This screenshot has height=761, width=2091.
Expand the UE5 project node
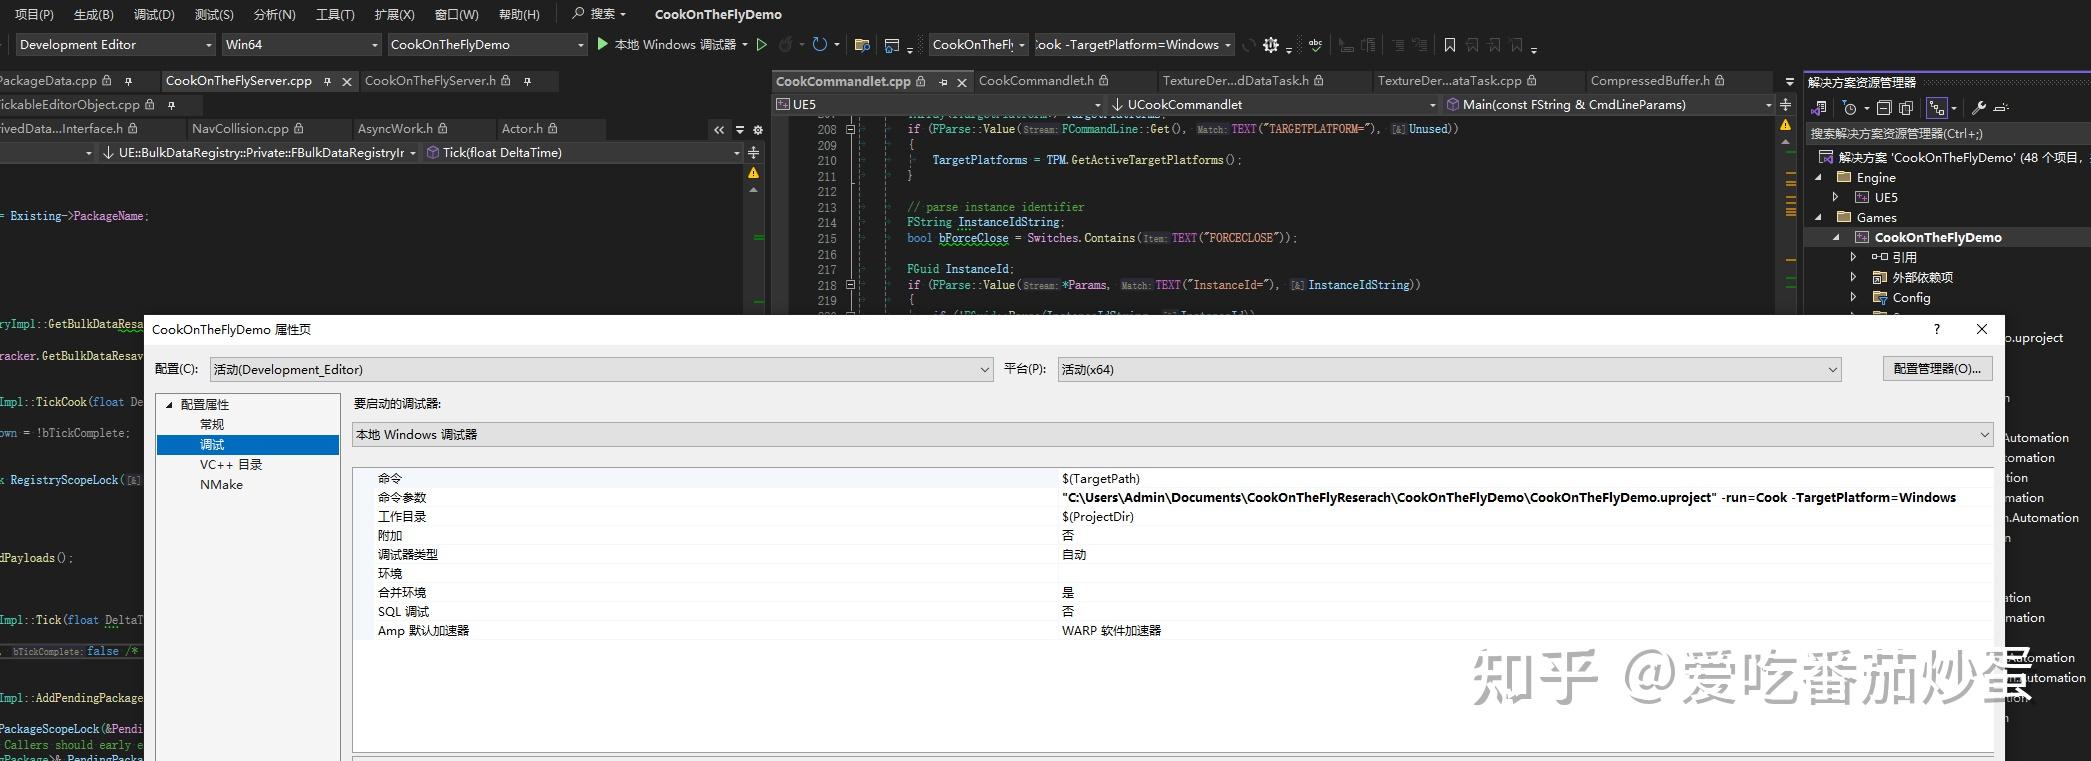(1836, 197)
